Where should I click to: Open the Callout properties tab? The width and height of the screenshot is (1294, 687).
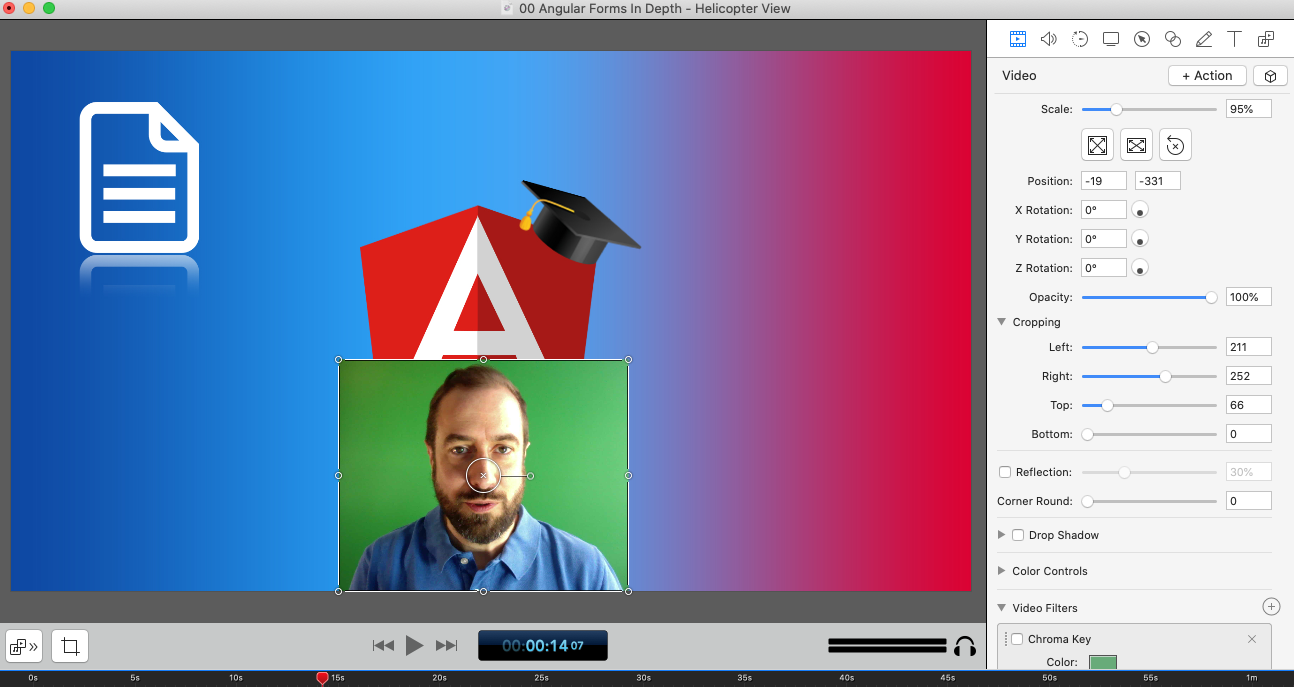coord(1142,39)
